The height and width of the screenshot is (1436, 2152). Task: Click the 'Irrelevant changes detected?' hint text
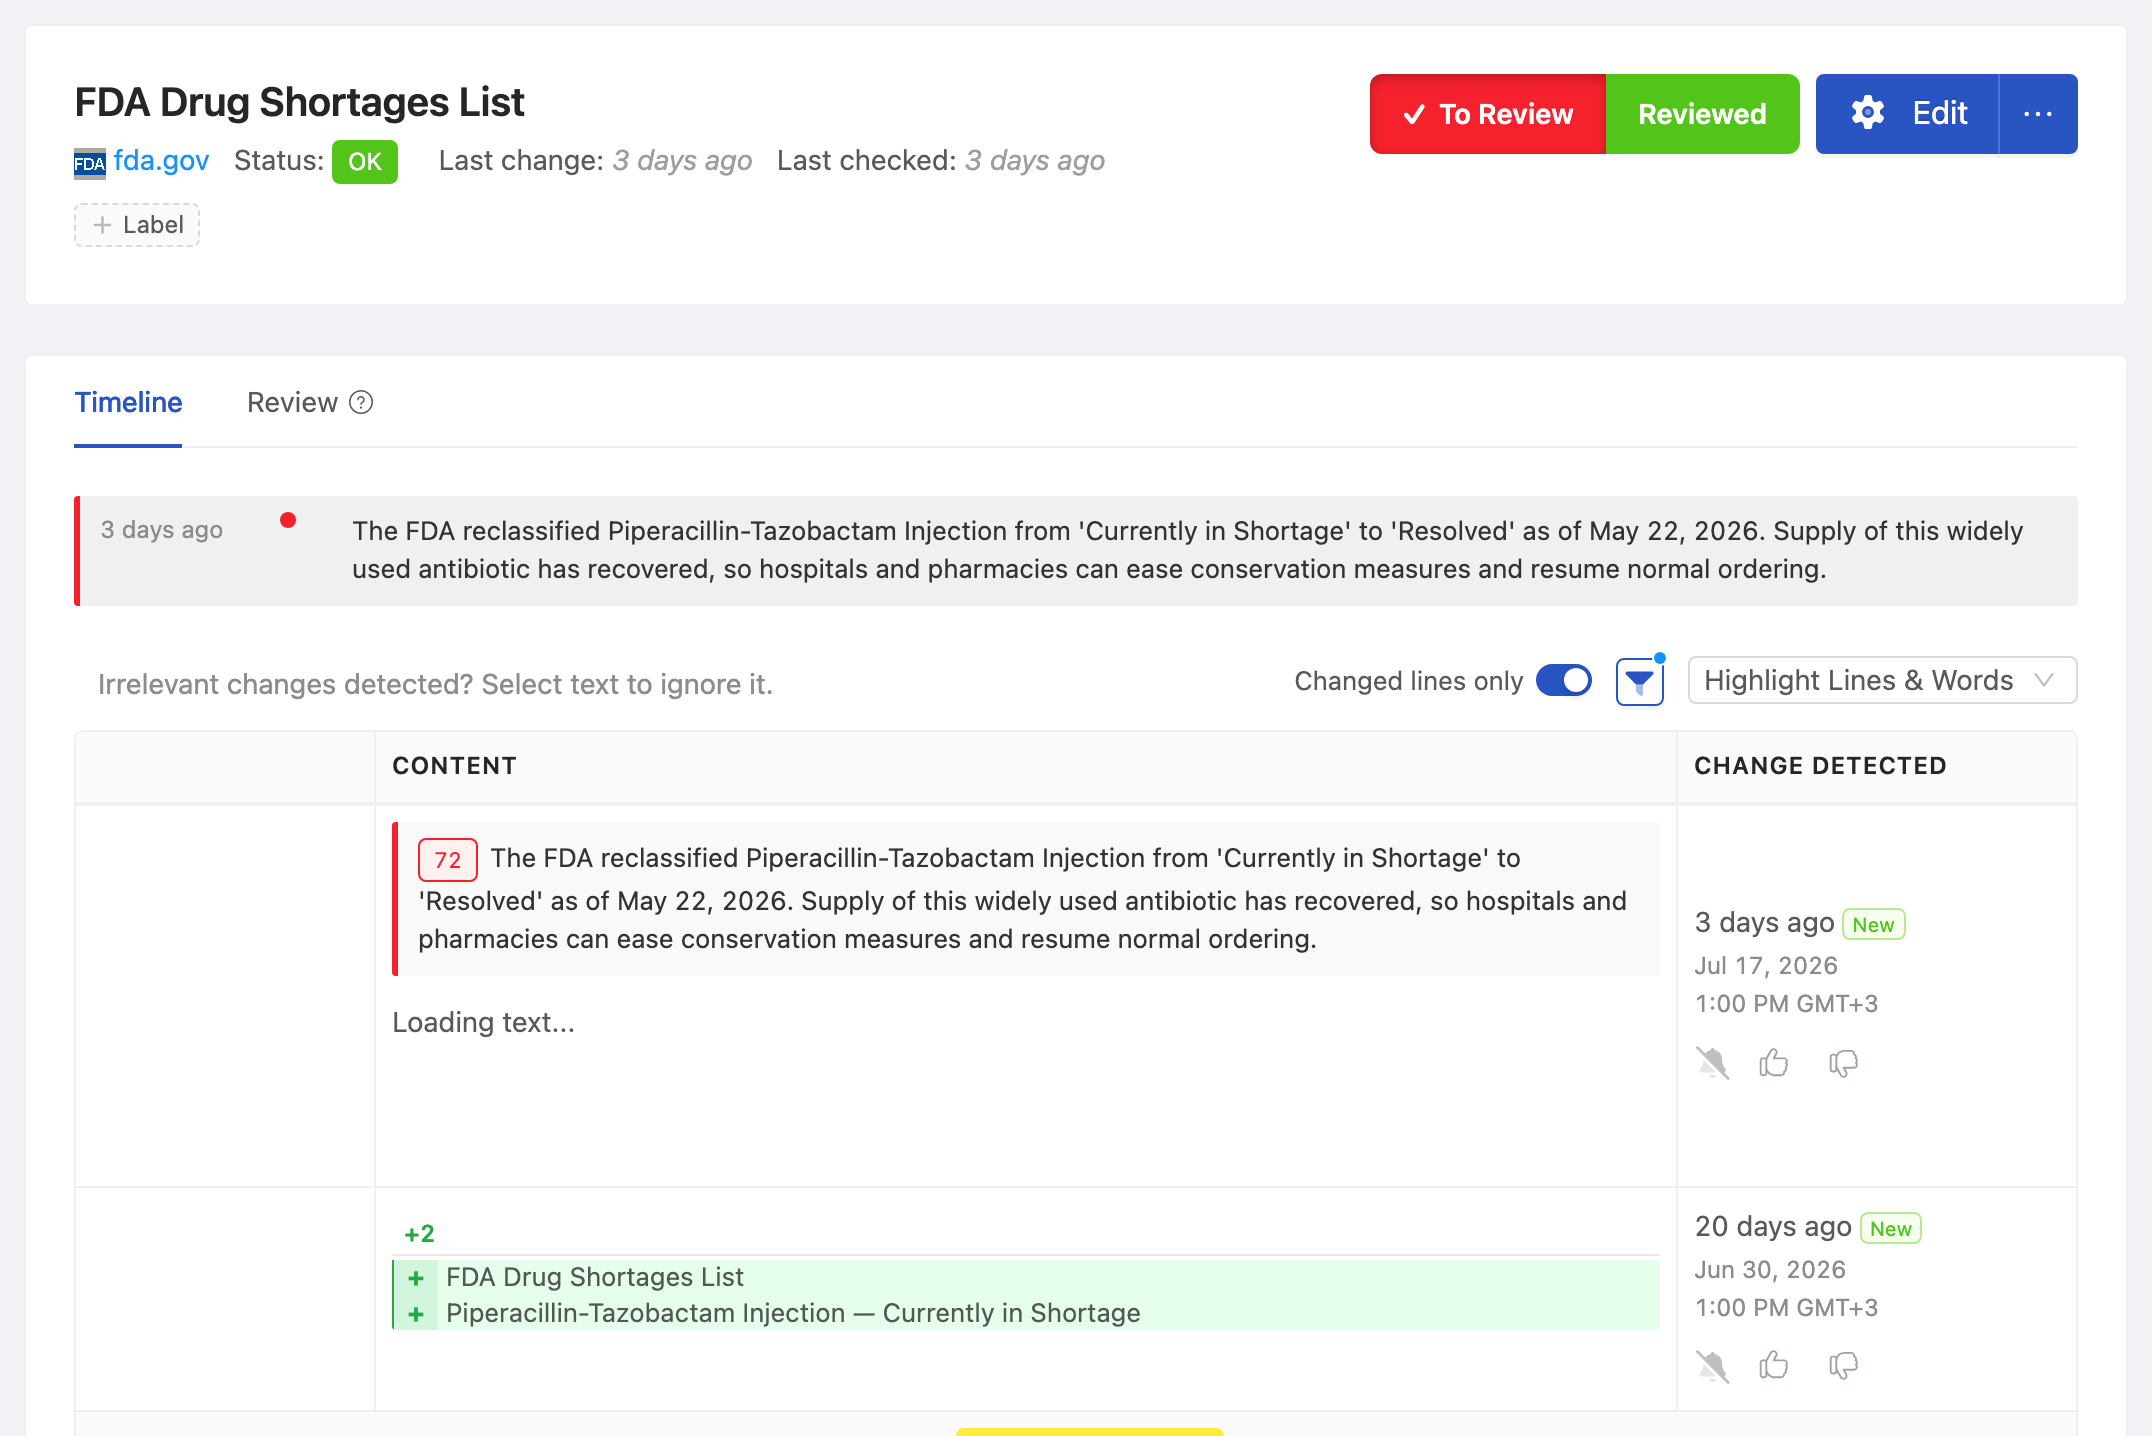(x=435, y=684)
